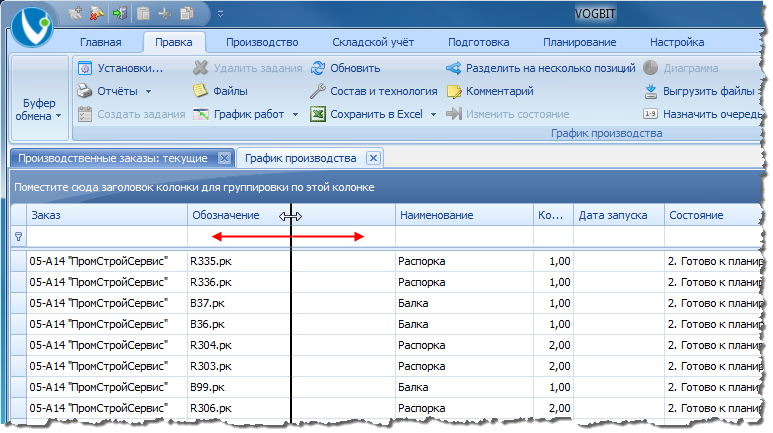
Task: Click the Состав и технология label
Action: click(x=384, y=91)
